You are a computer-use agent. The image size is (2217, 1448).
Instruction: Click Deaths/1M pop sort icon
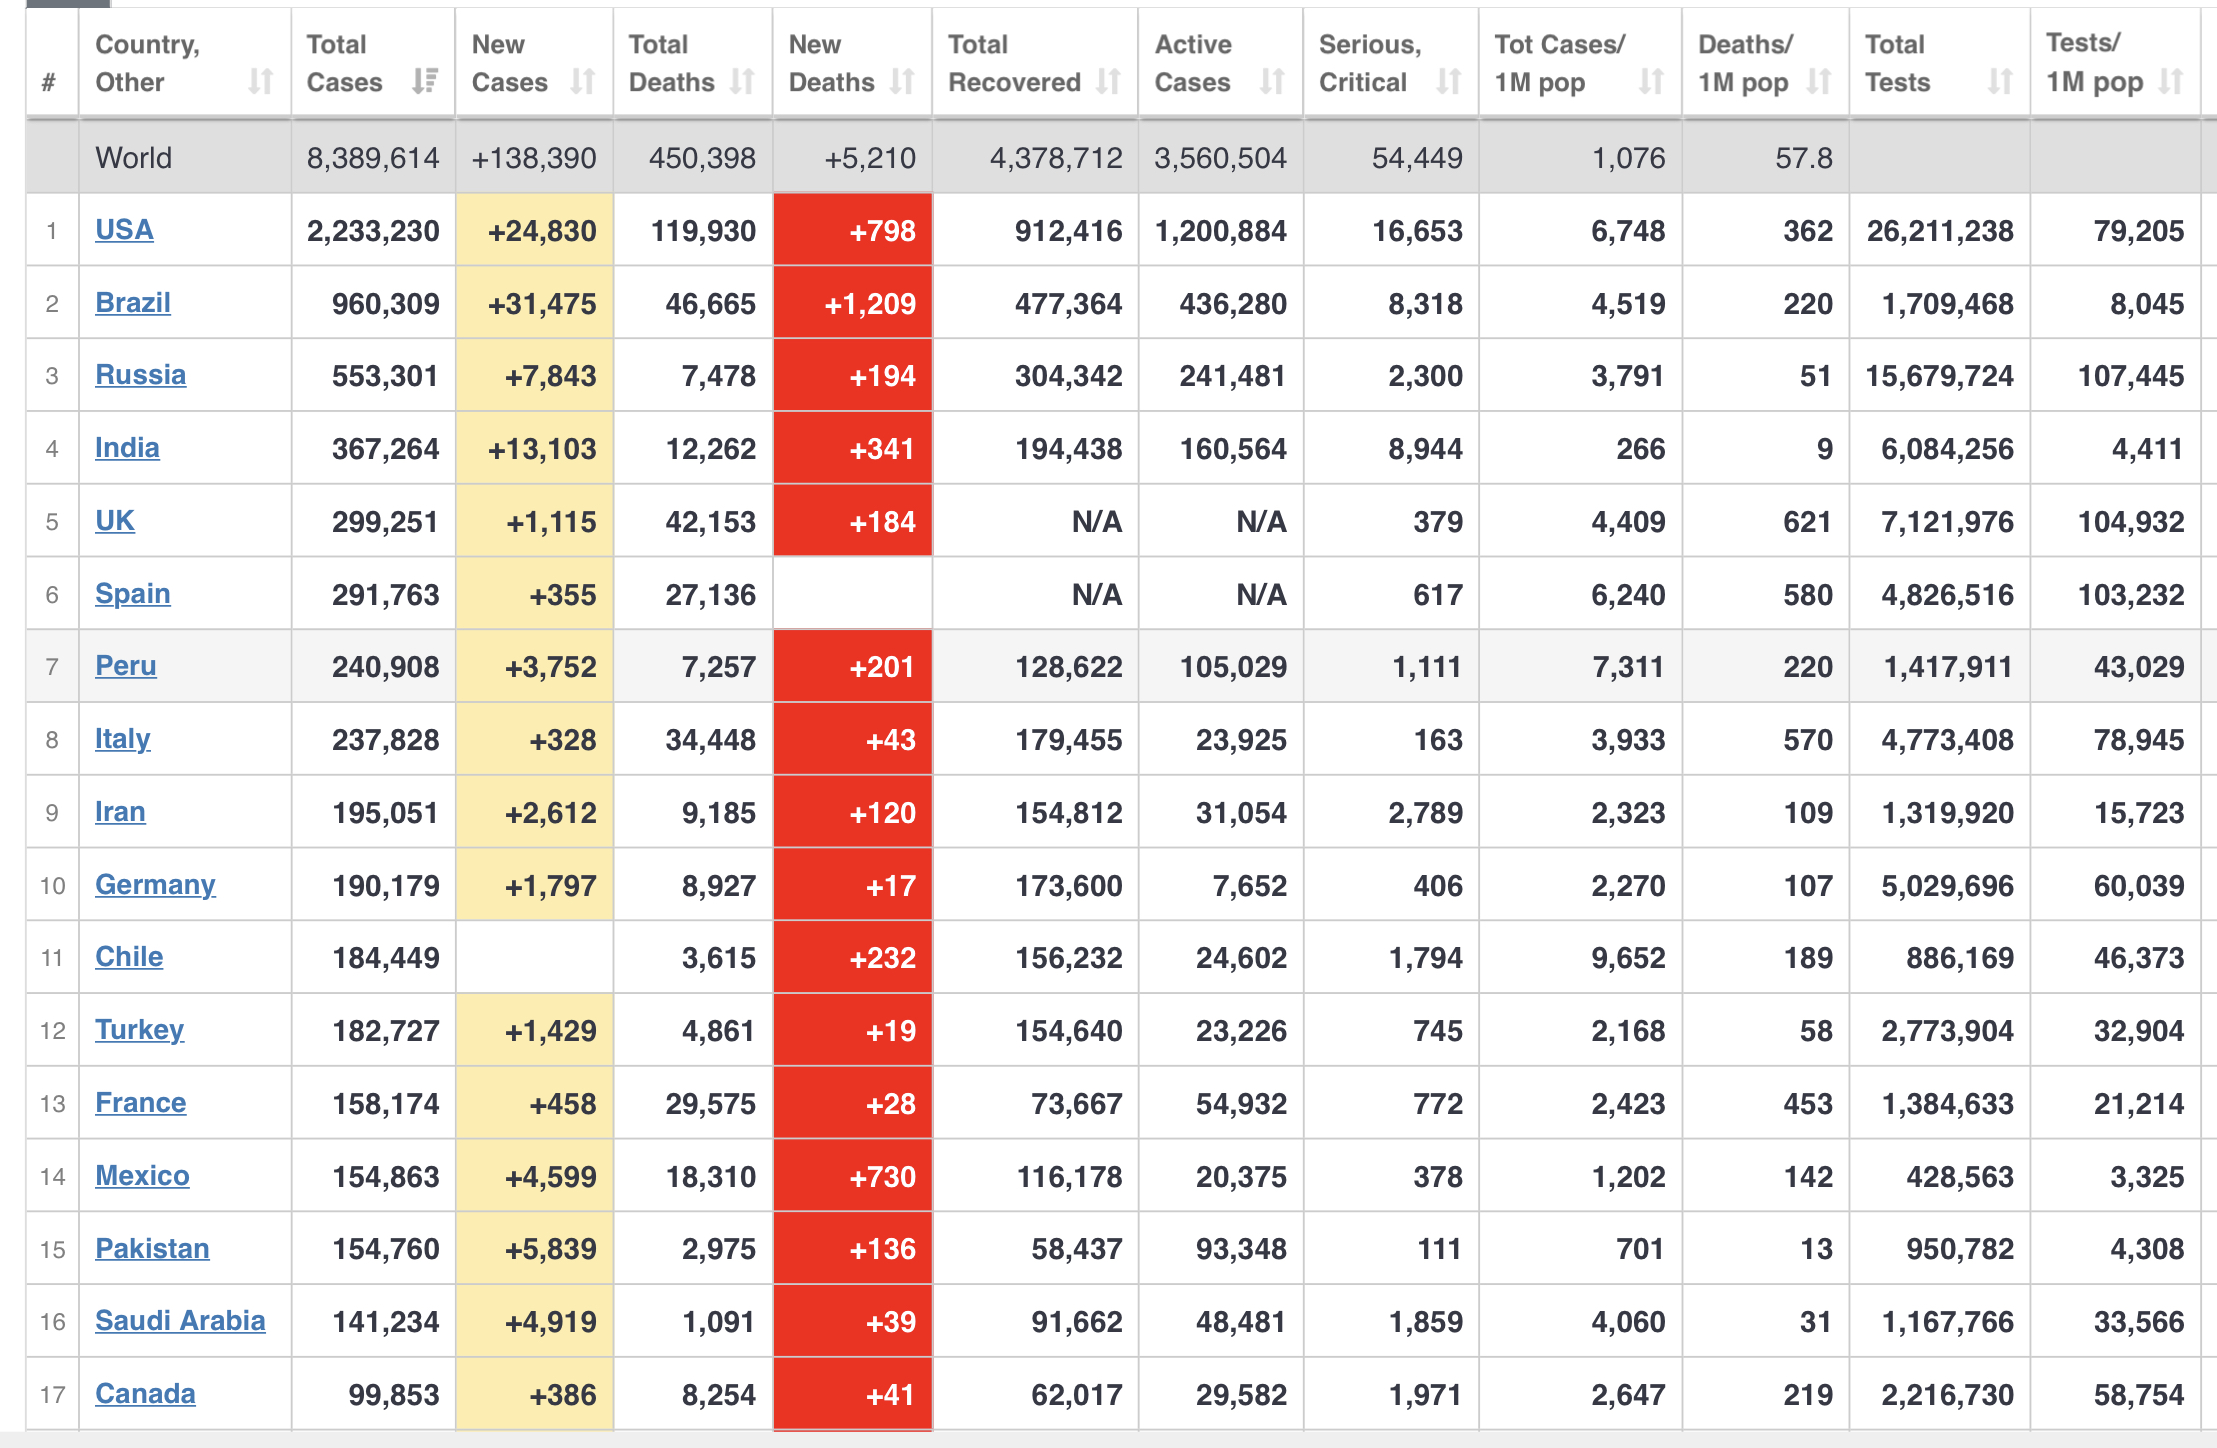pos(1819,81)
